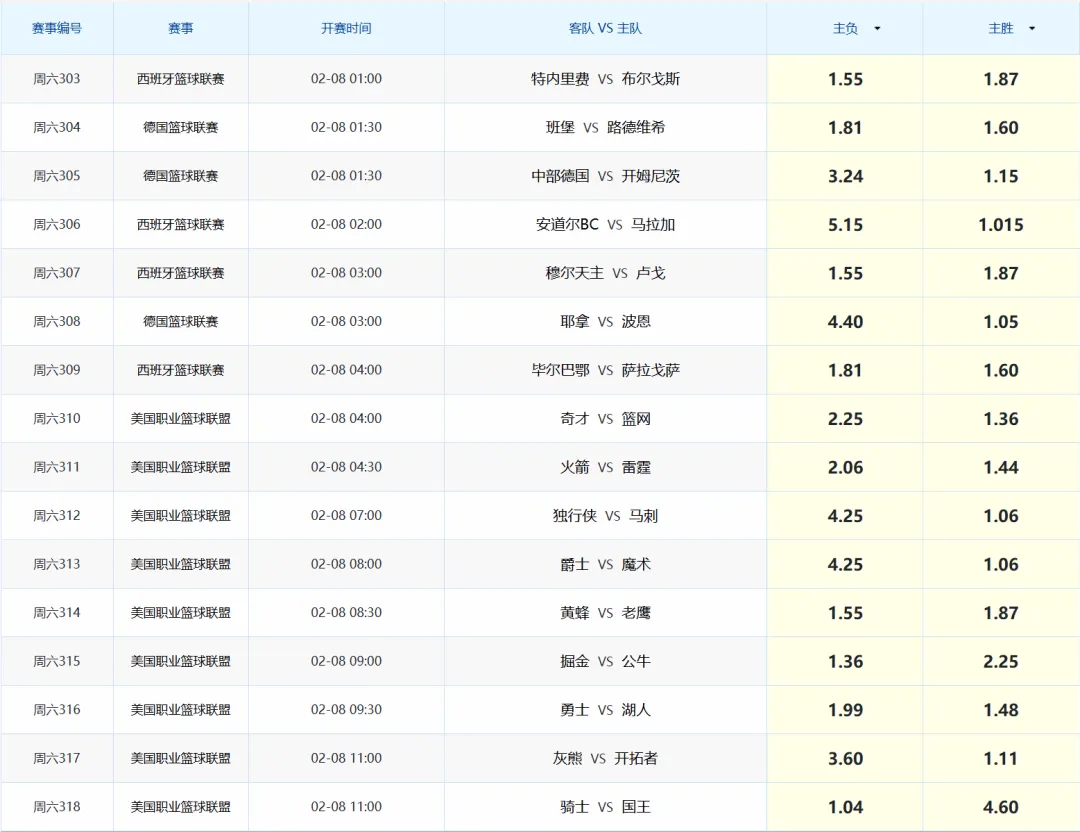Click match number 周六303
Image resolution: width=1080 pixels, height=832 pixels.
[57, 79]
